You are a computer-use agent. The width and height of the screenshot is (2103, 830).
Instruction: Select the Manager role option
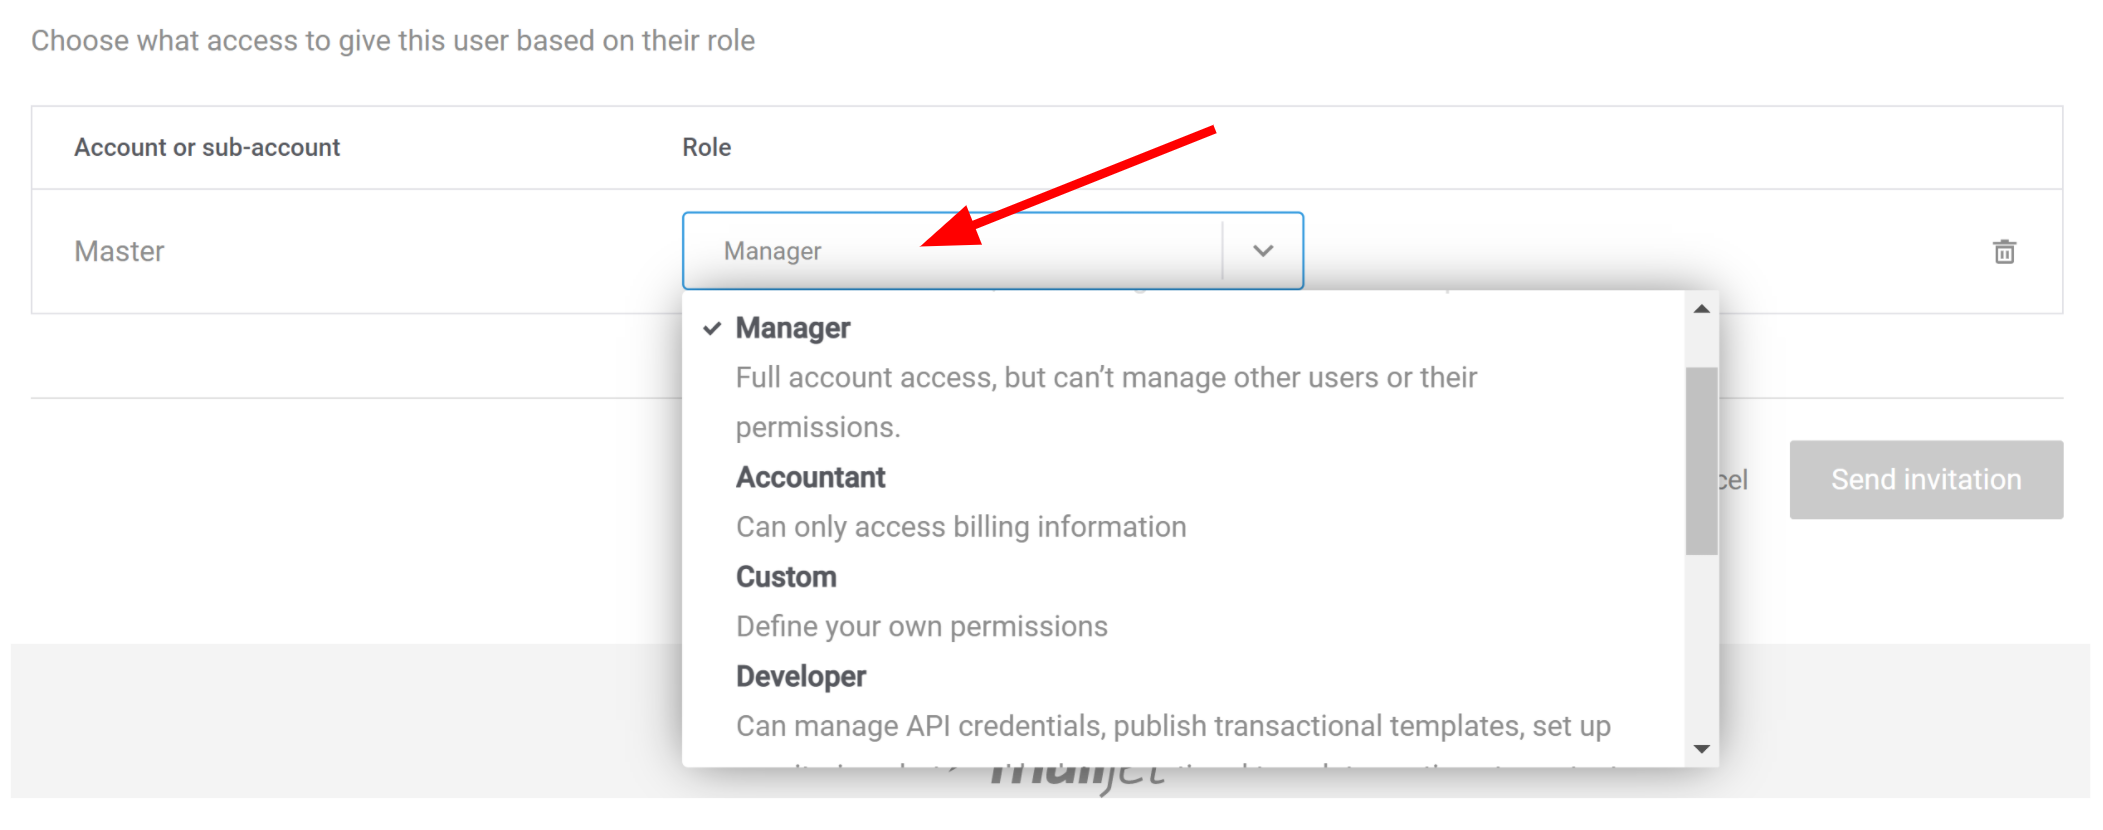tap(793, 327)
